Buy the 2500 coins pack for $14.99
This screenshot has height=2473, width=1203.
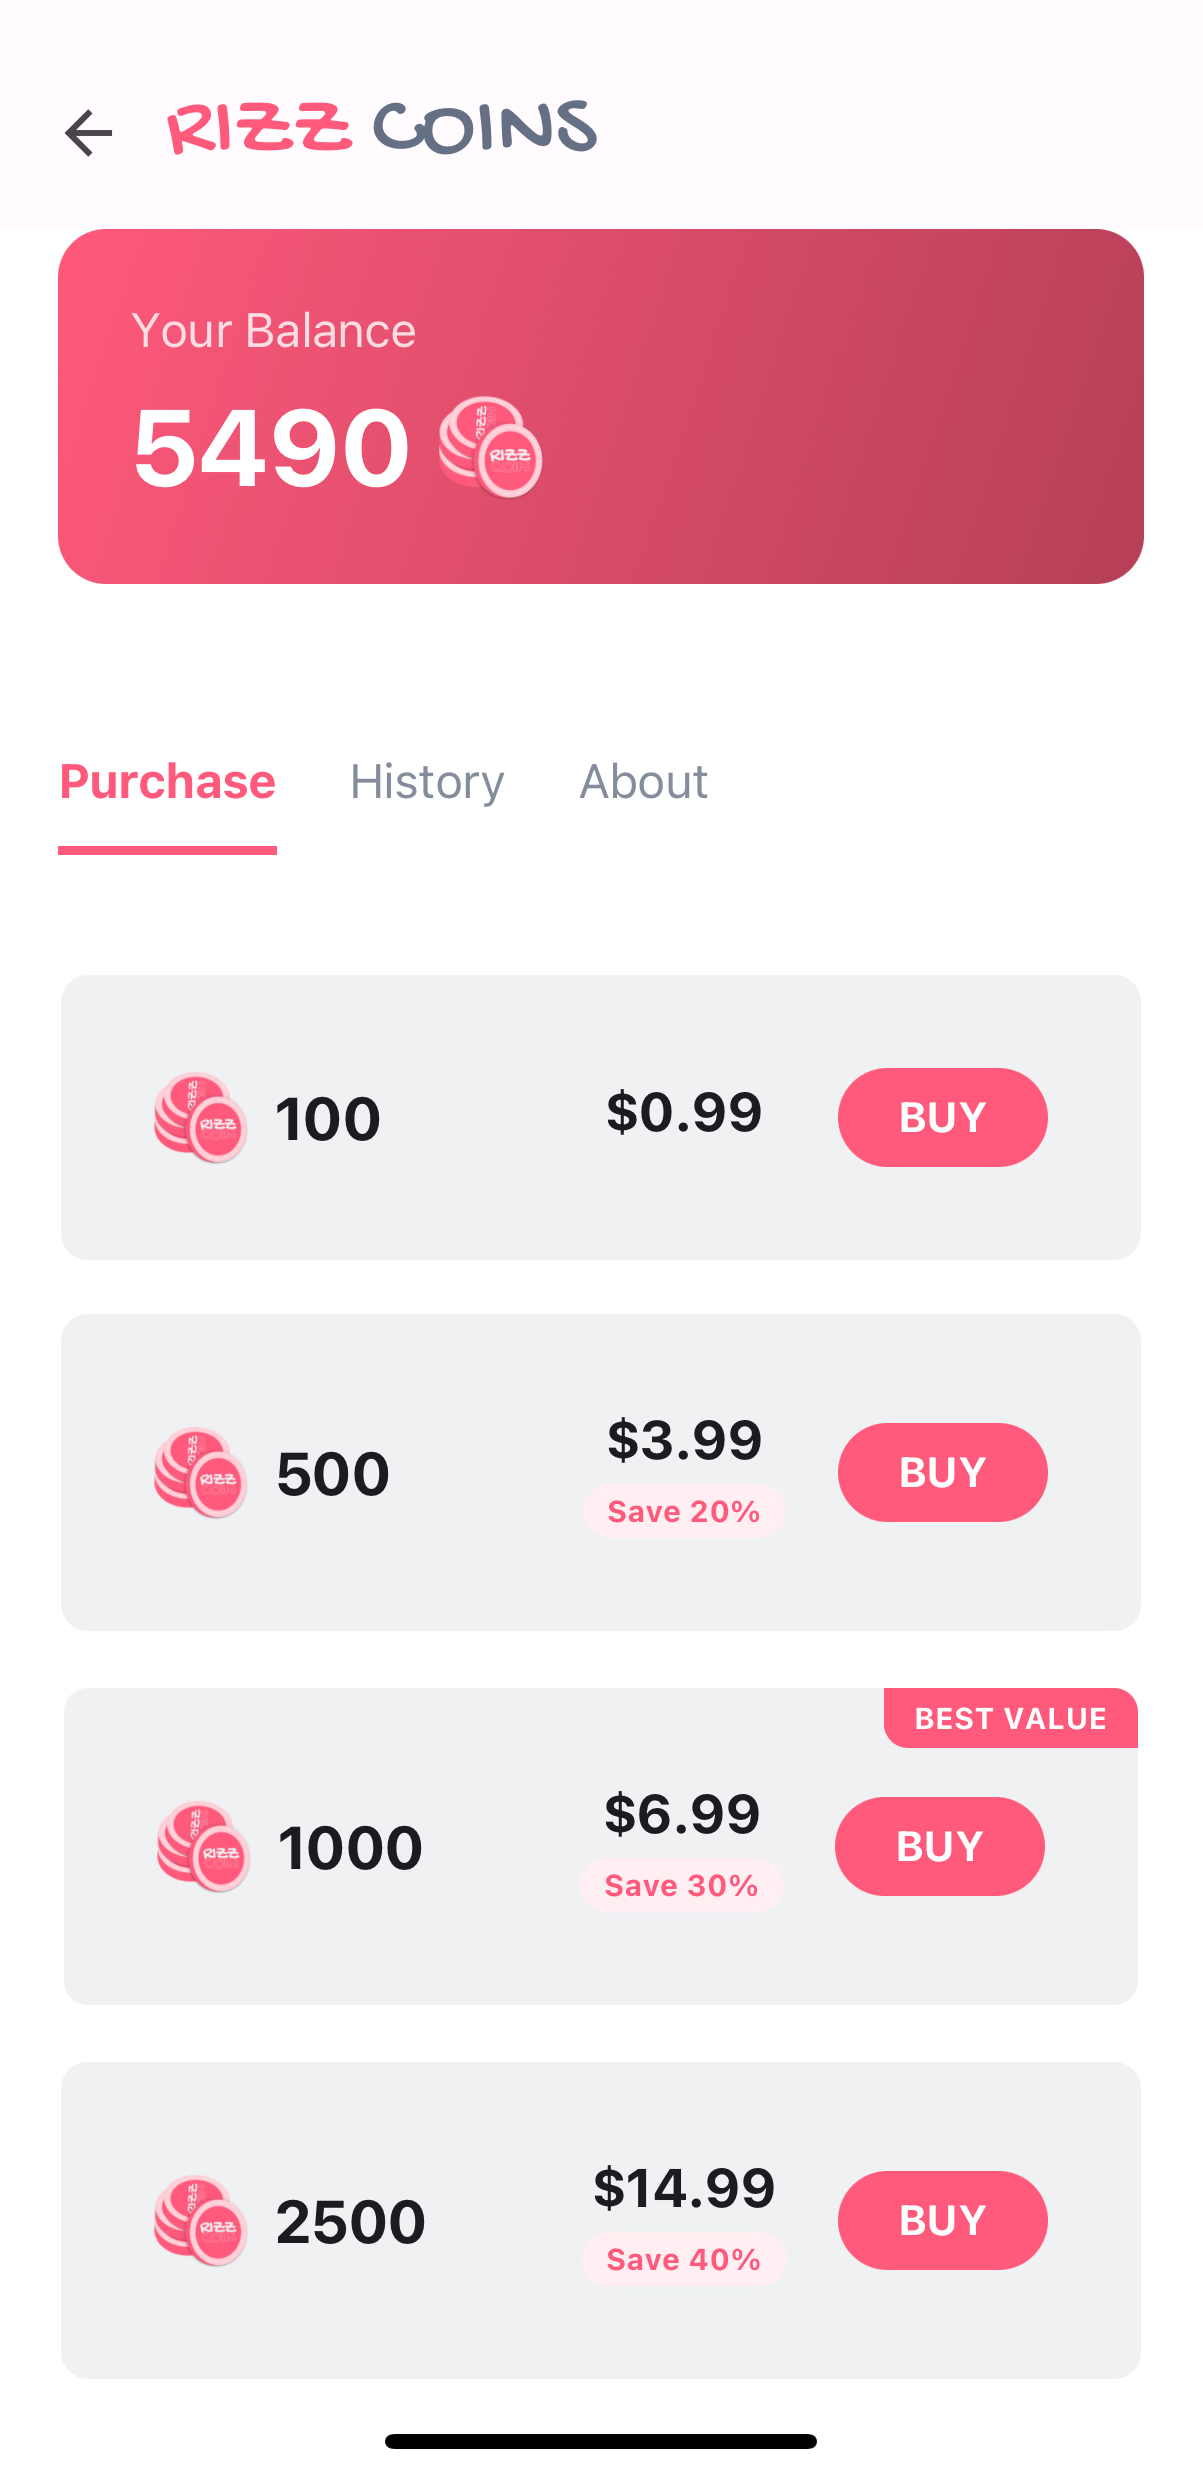point(943,2220)
